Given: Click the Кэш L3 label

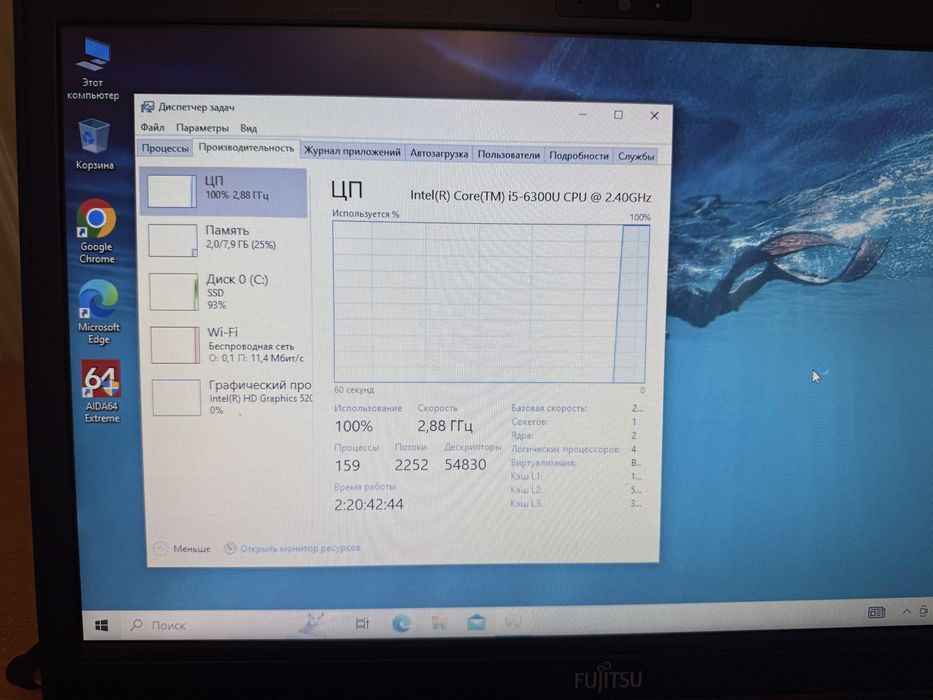Looking at the screenshot, I should 526,504.
